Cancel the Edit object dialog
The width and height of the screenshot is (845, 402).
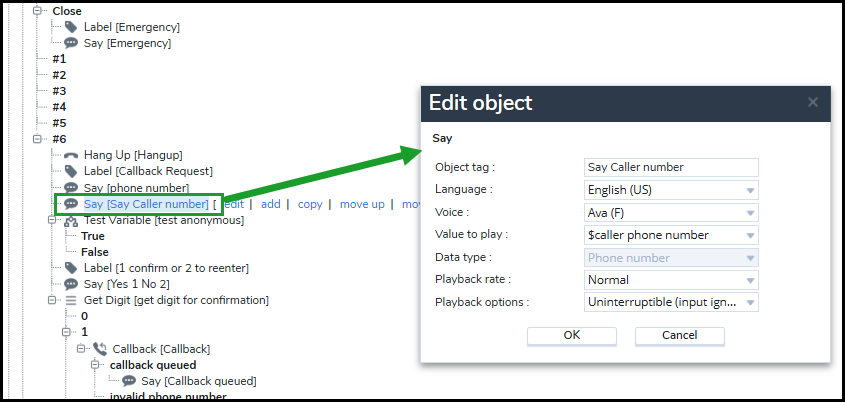pyautogui.click(x=680, y=335)
